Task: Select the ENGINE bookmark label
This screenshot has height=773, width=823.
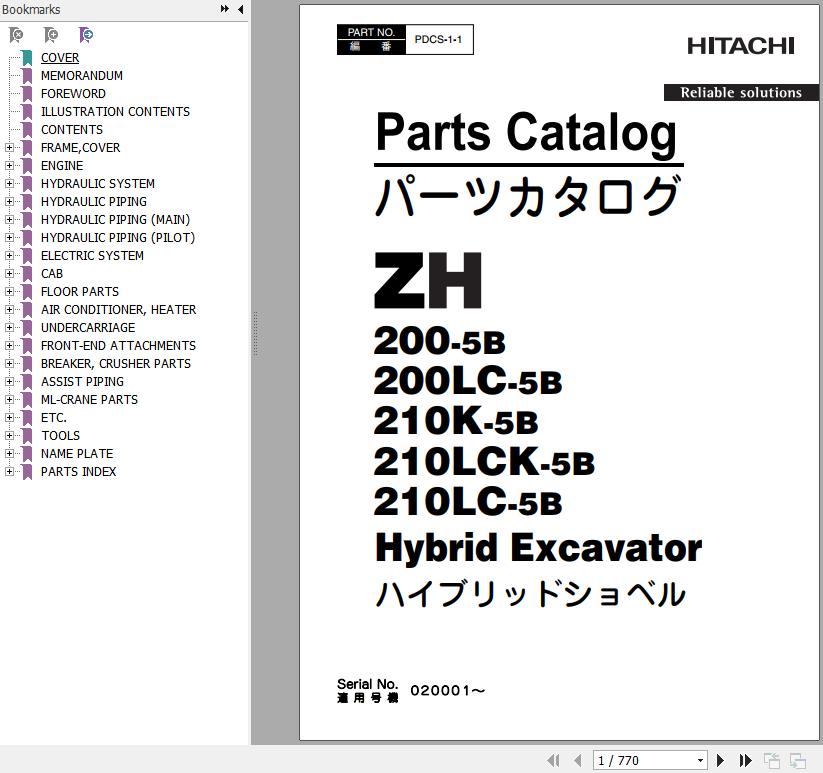Action: click(62, 165)
